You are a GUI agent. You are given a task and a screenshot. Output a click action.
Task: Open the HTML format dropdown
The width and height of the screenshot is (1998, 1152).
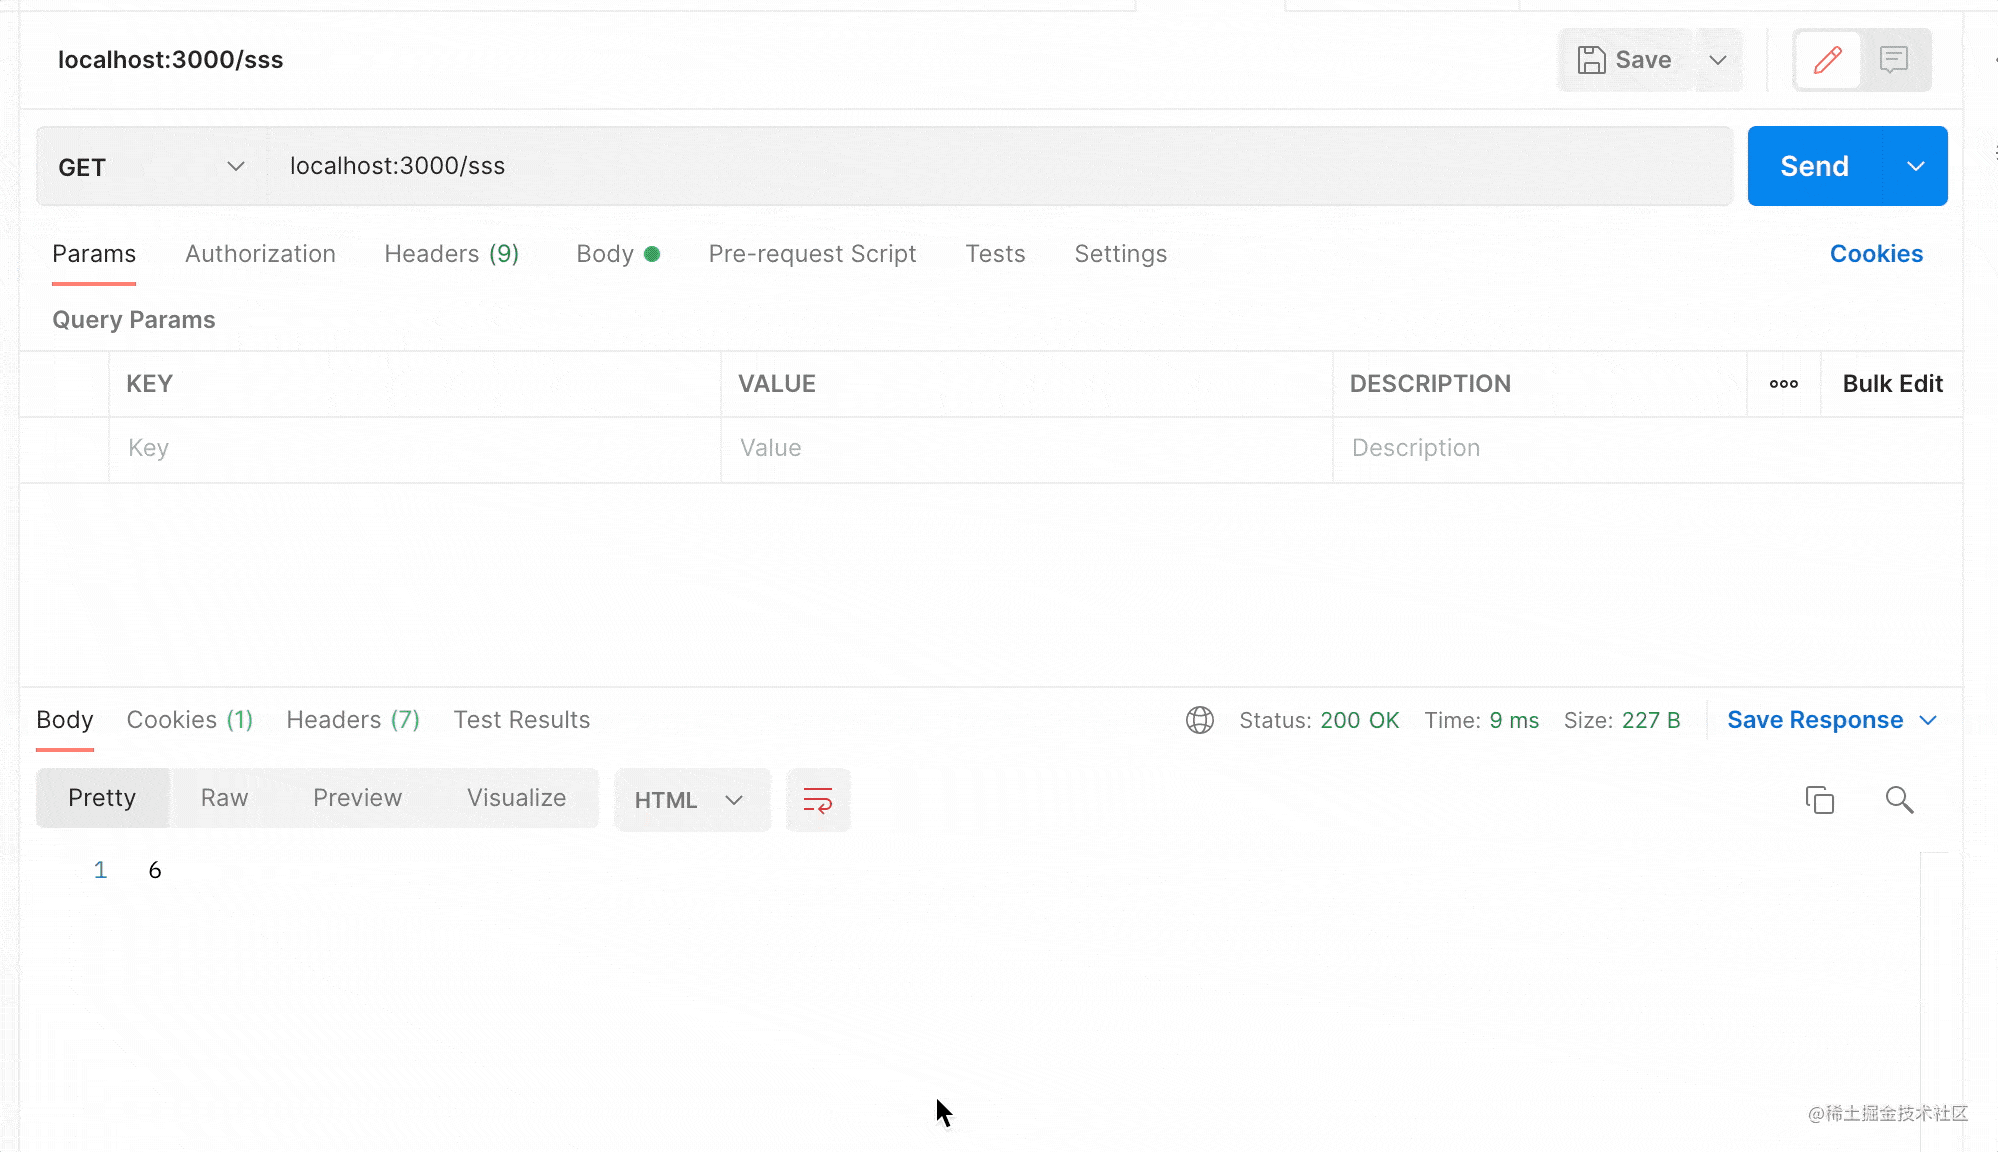[690, 800]
